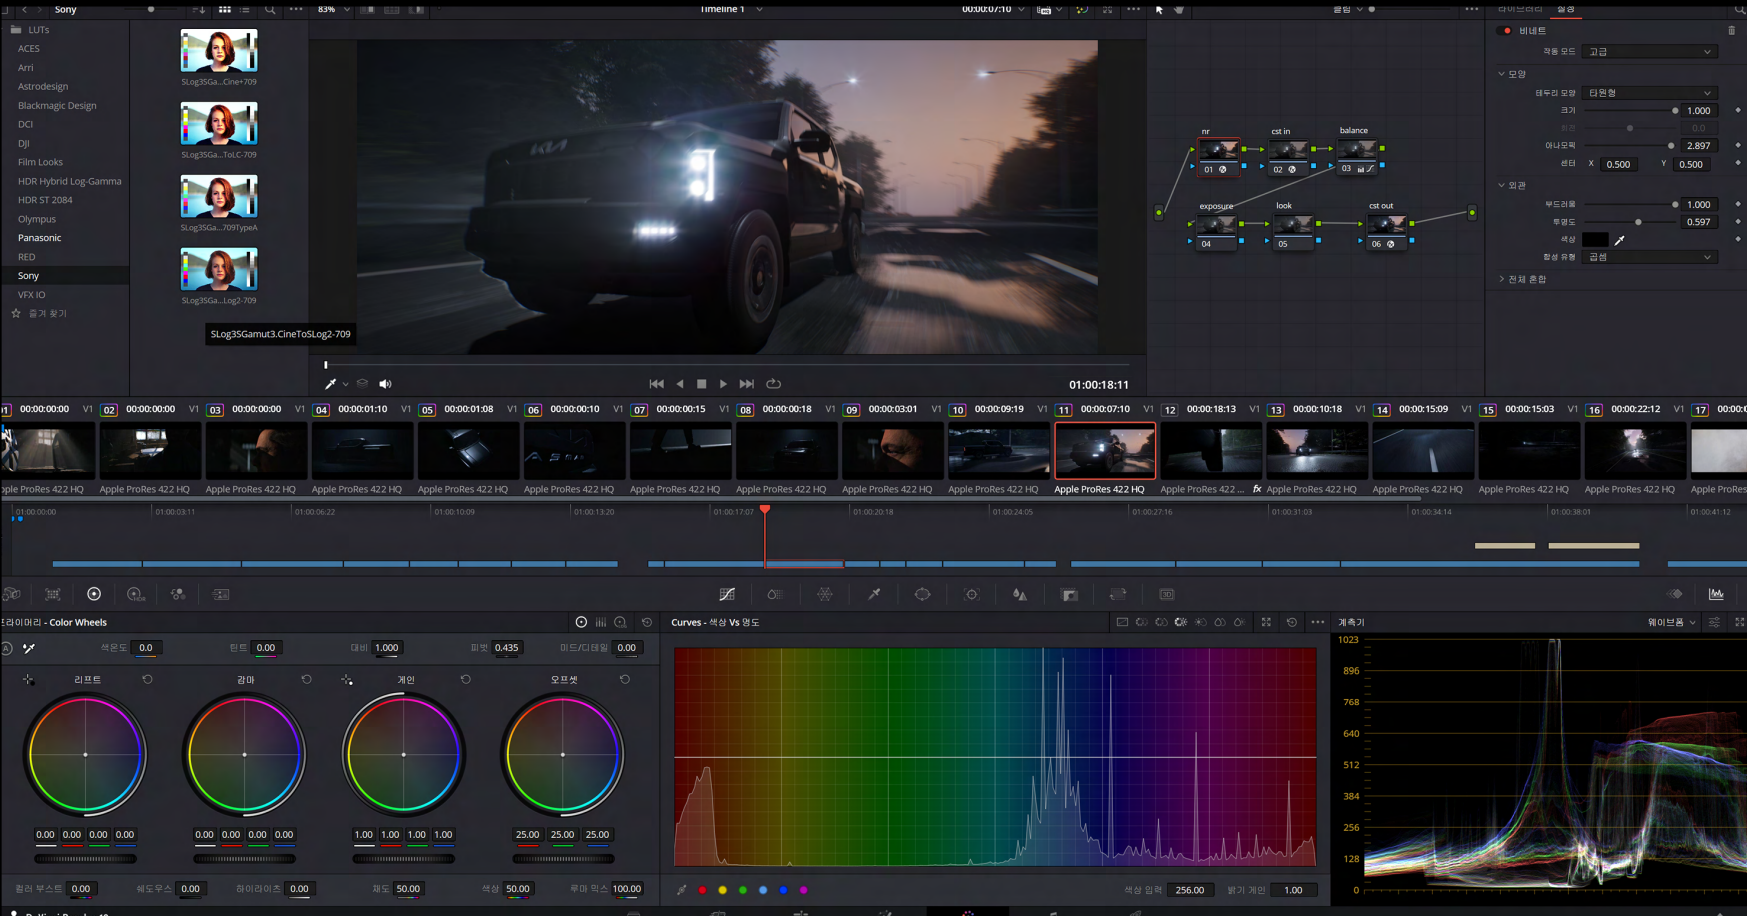Reset the Offset color wheel
The width and height of the screenshot is (1747, 916).
pos(625,679)
